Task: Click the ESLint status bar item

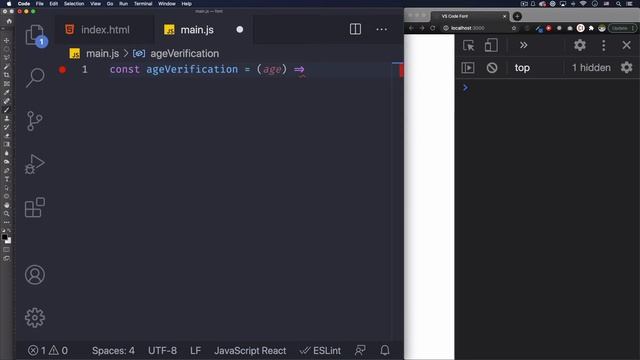Action: [320, 351]
